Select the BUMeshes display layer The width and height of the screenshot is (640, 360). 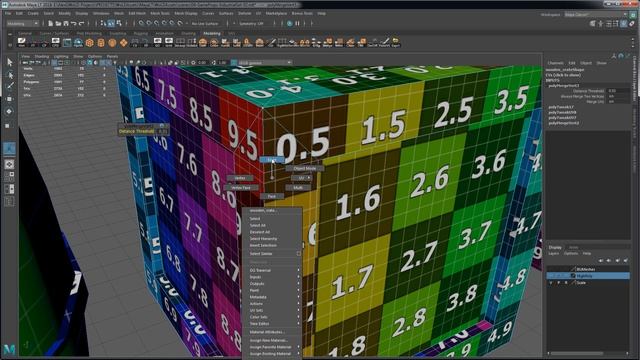tap(588, 269)
